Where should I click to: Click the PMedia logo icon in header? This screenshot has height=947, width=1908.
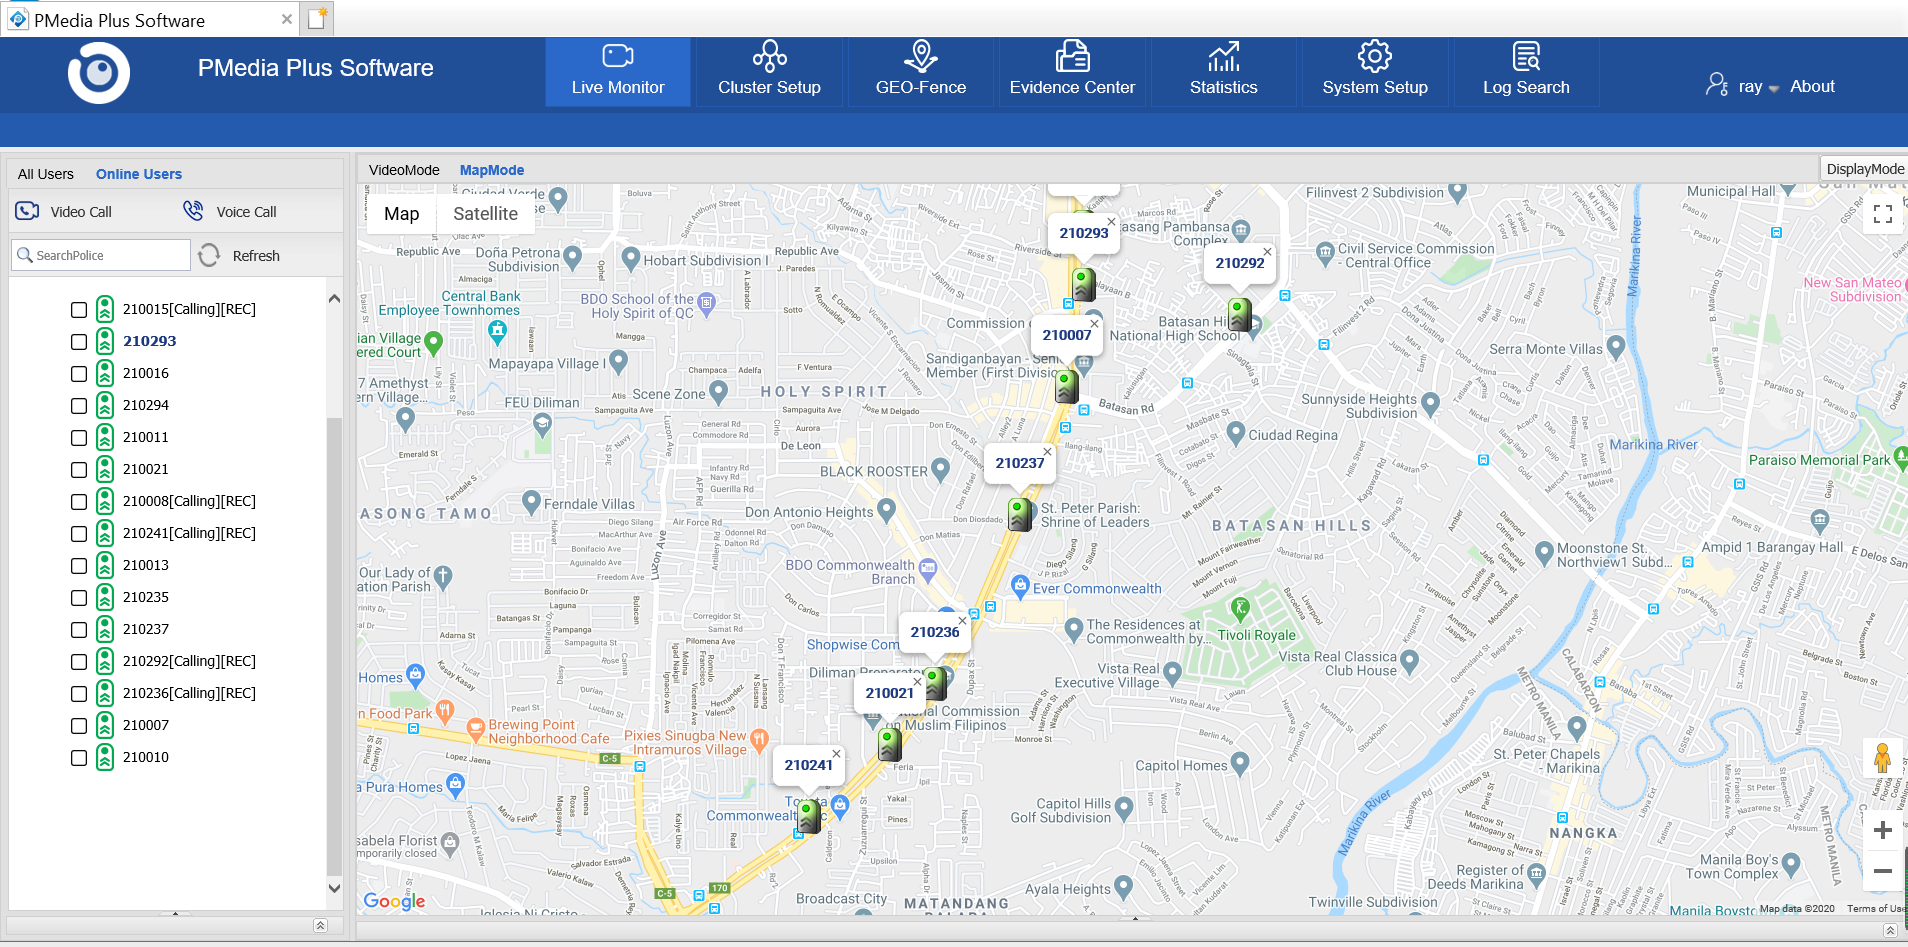point(99,73)
